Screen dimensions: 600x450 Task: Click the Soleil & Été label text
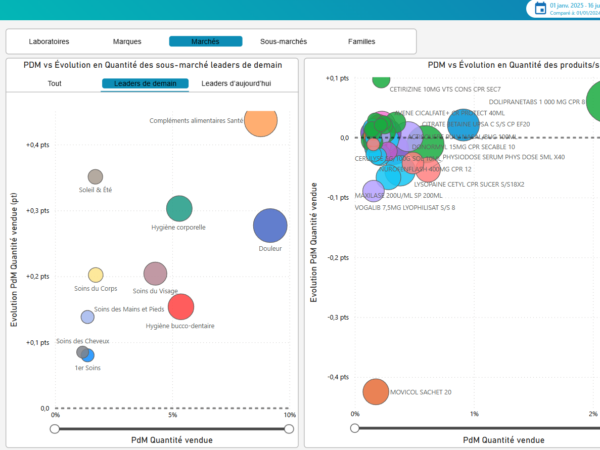click(x=95, y=190)
